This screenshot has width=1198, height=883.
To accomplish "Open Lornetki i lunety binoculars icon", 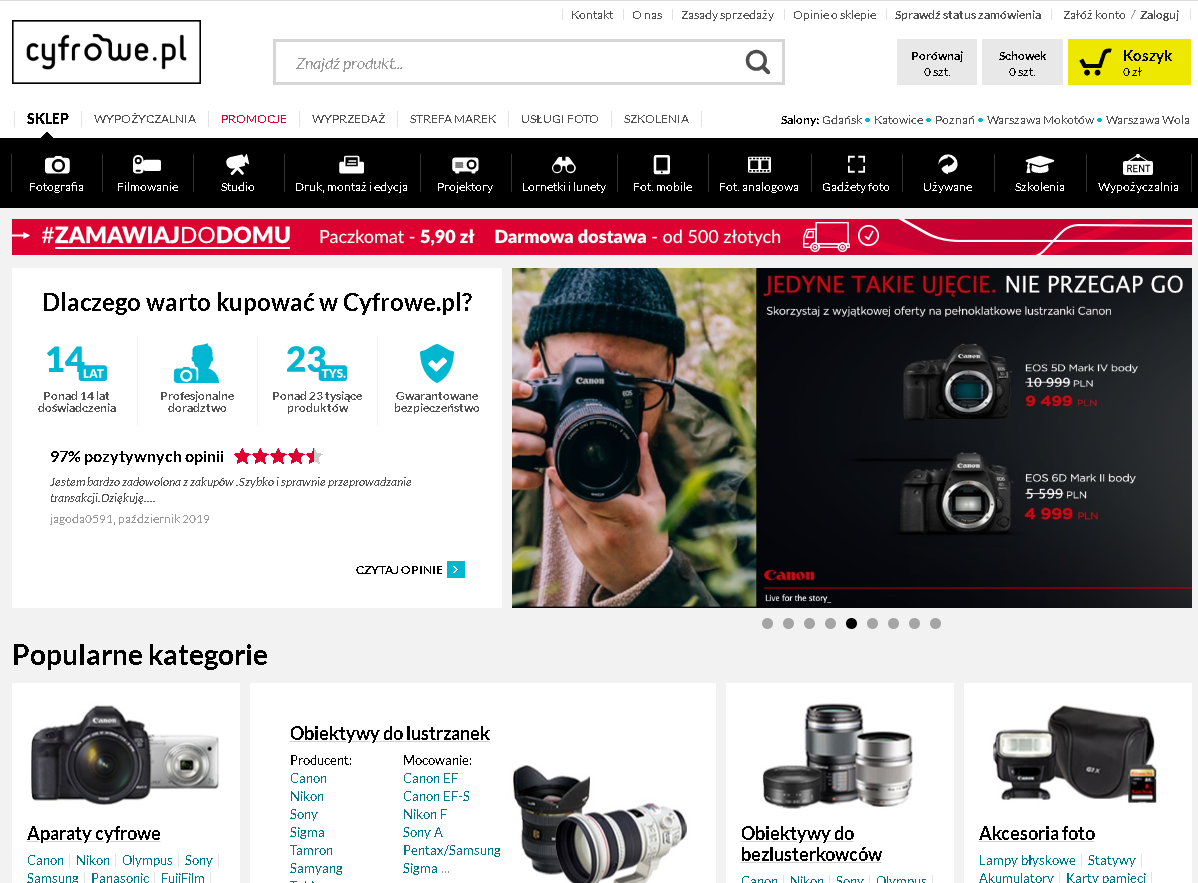I will (x=563, y=164).
